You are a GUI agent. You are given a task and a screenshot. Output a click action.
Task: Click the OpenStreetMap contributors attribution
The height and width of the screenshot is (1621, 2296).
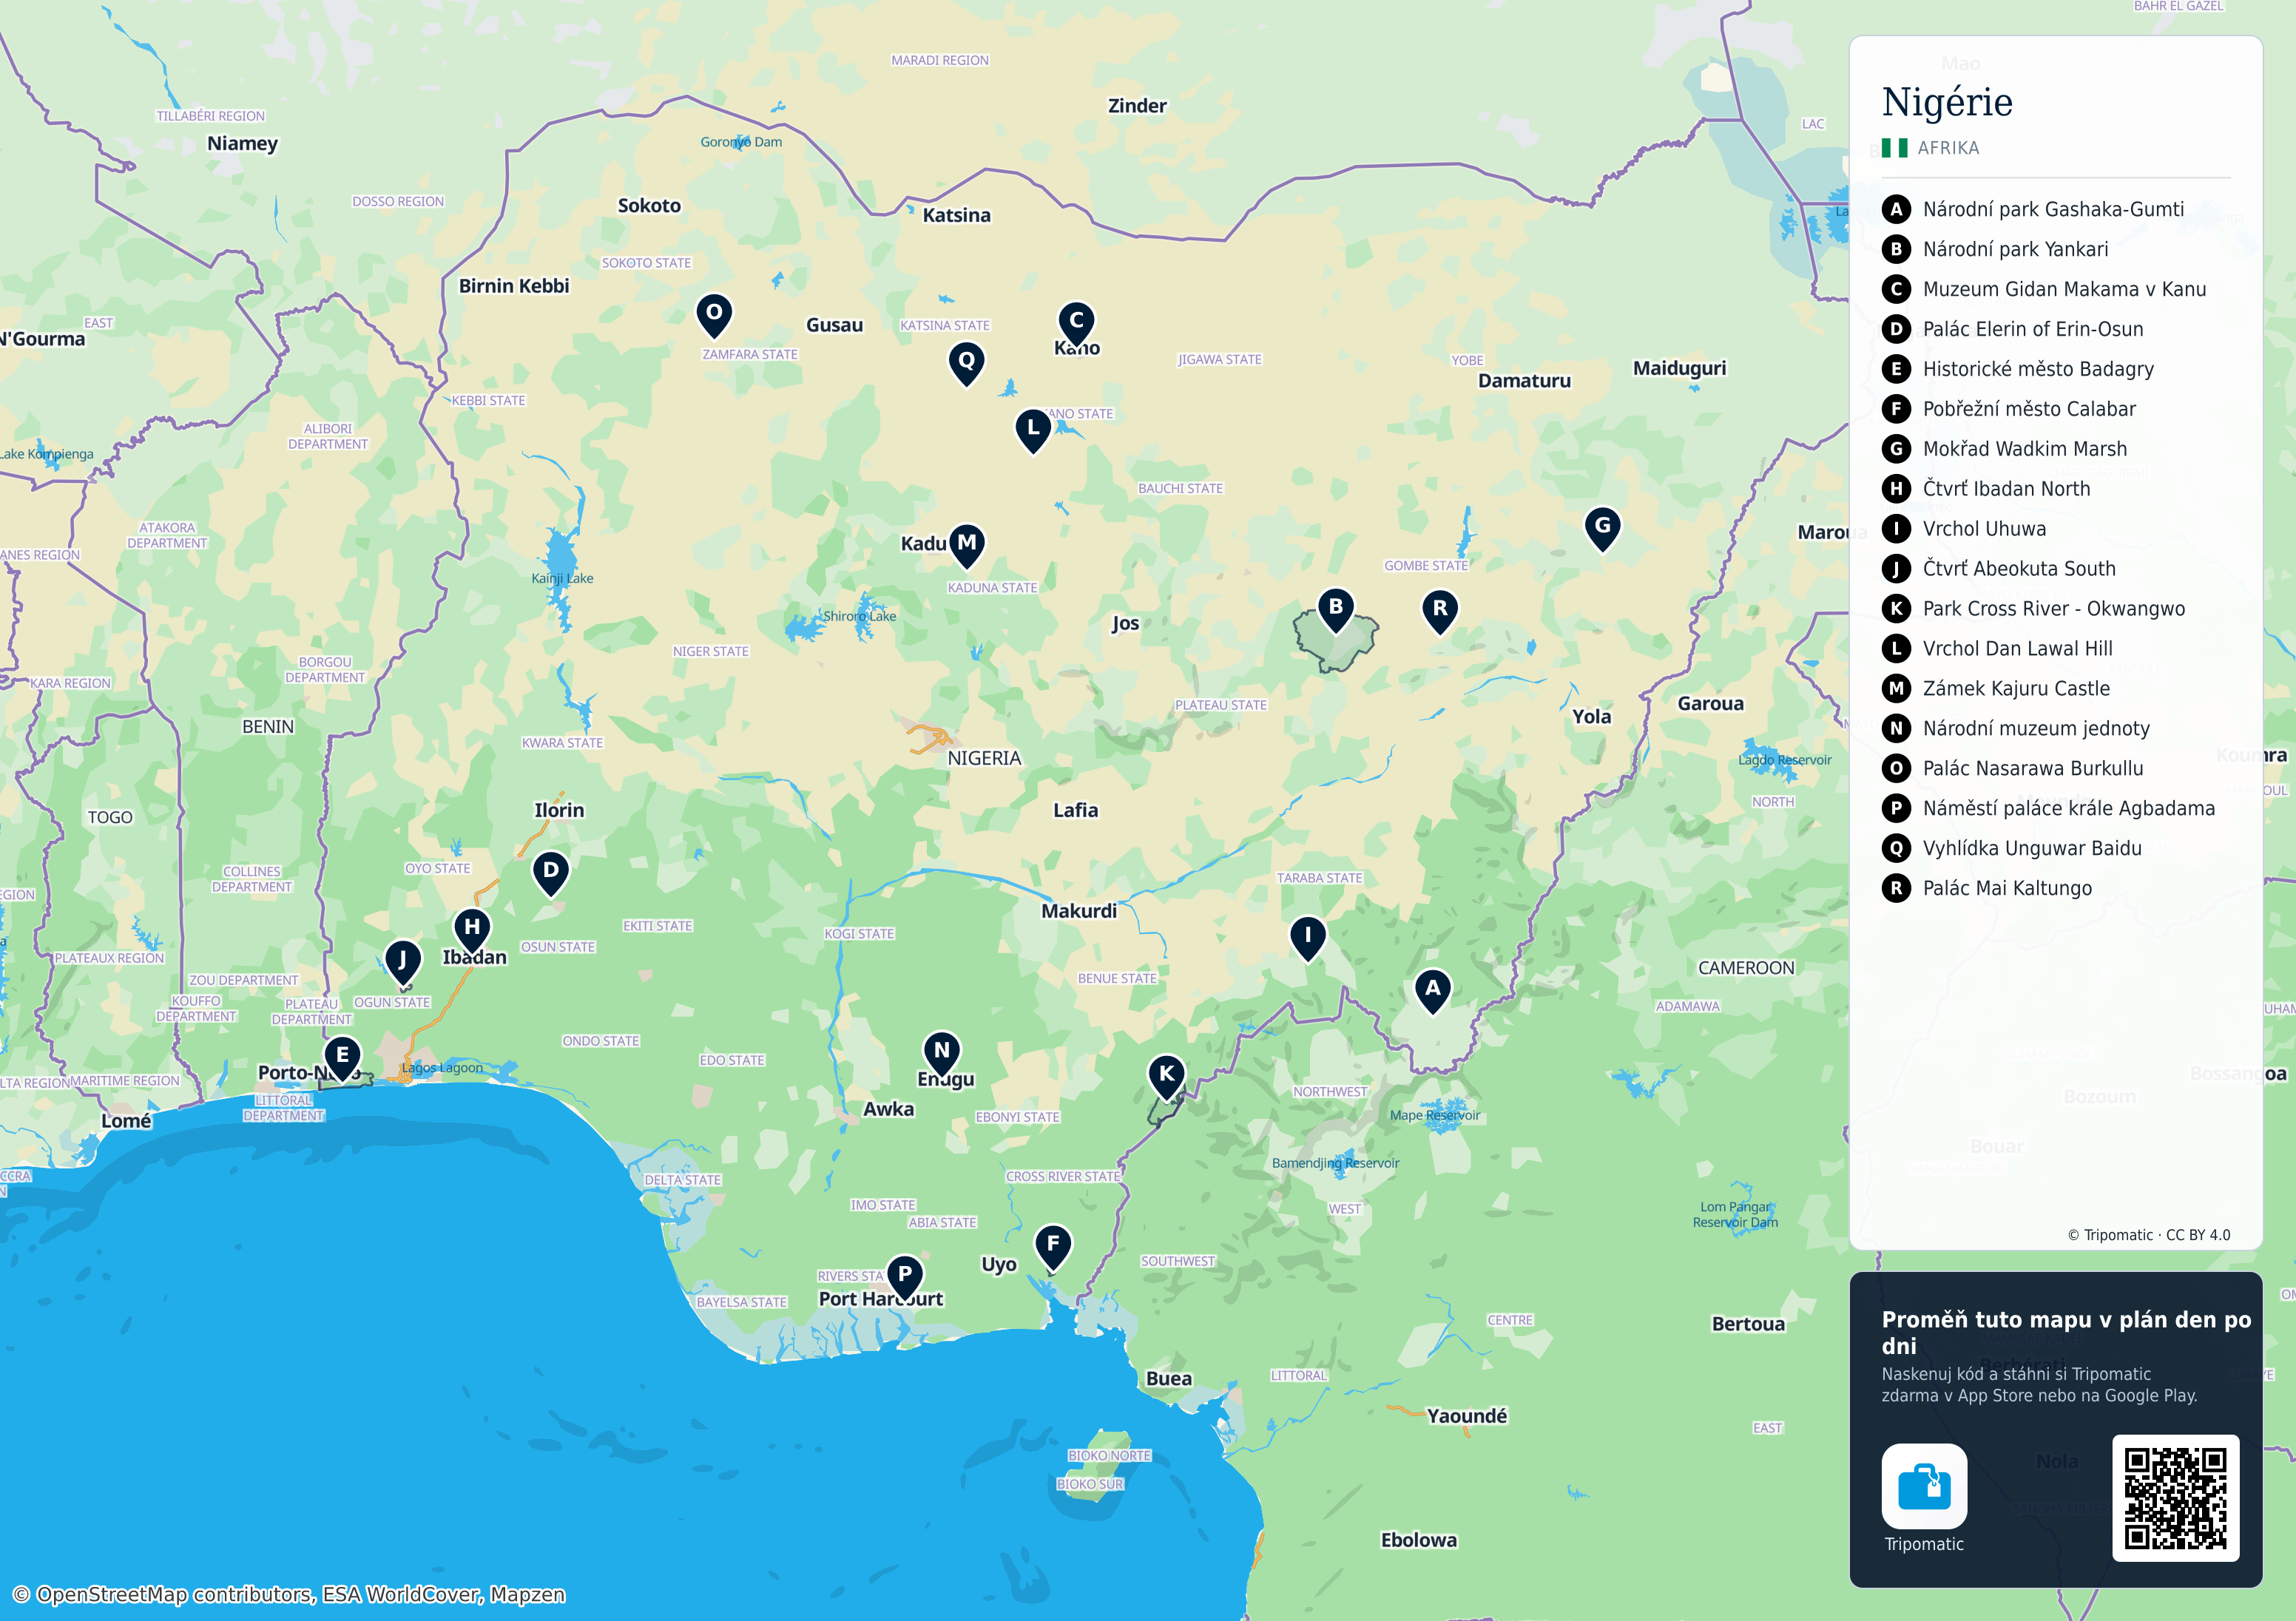tap(289, 1594)
